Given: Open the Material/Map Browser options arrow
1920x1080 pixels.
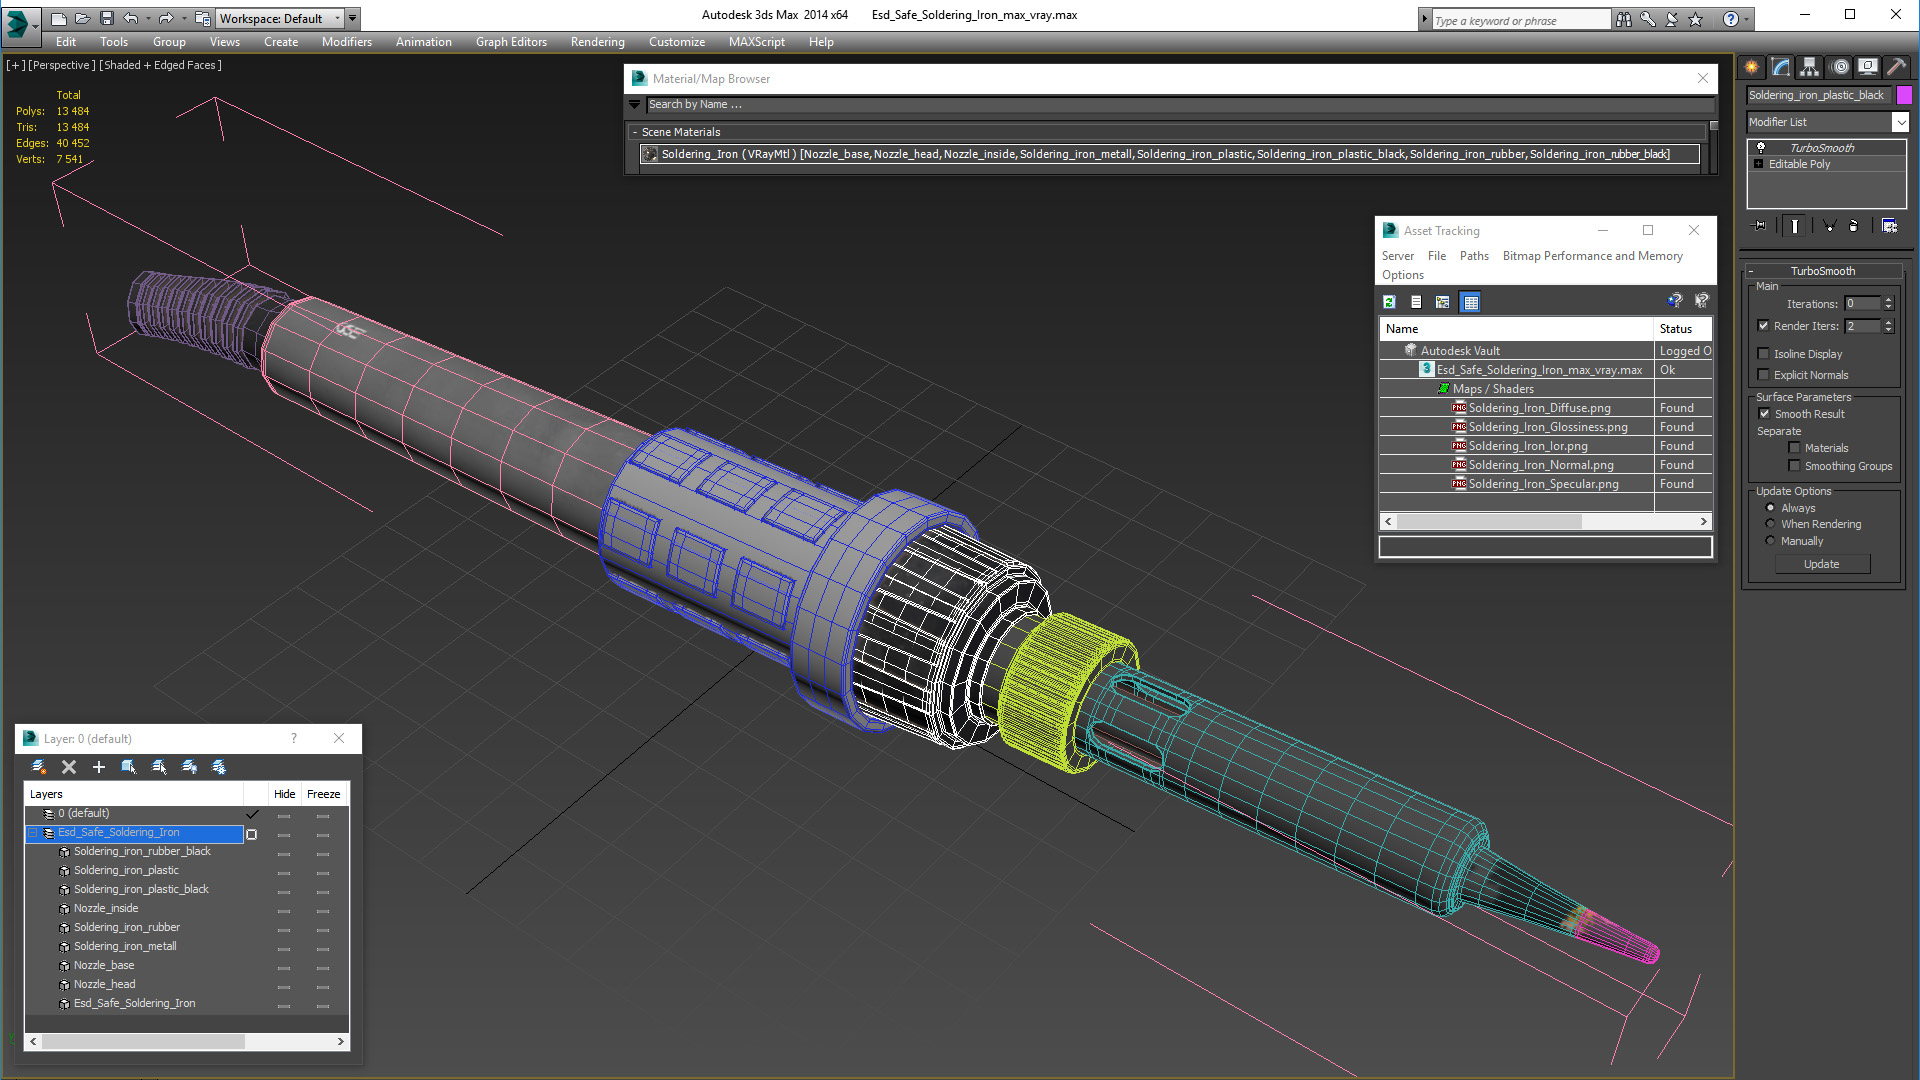Looking at the screenshot, I should click(634, 104).
